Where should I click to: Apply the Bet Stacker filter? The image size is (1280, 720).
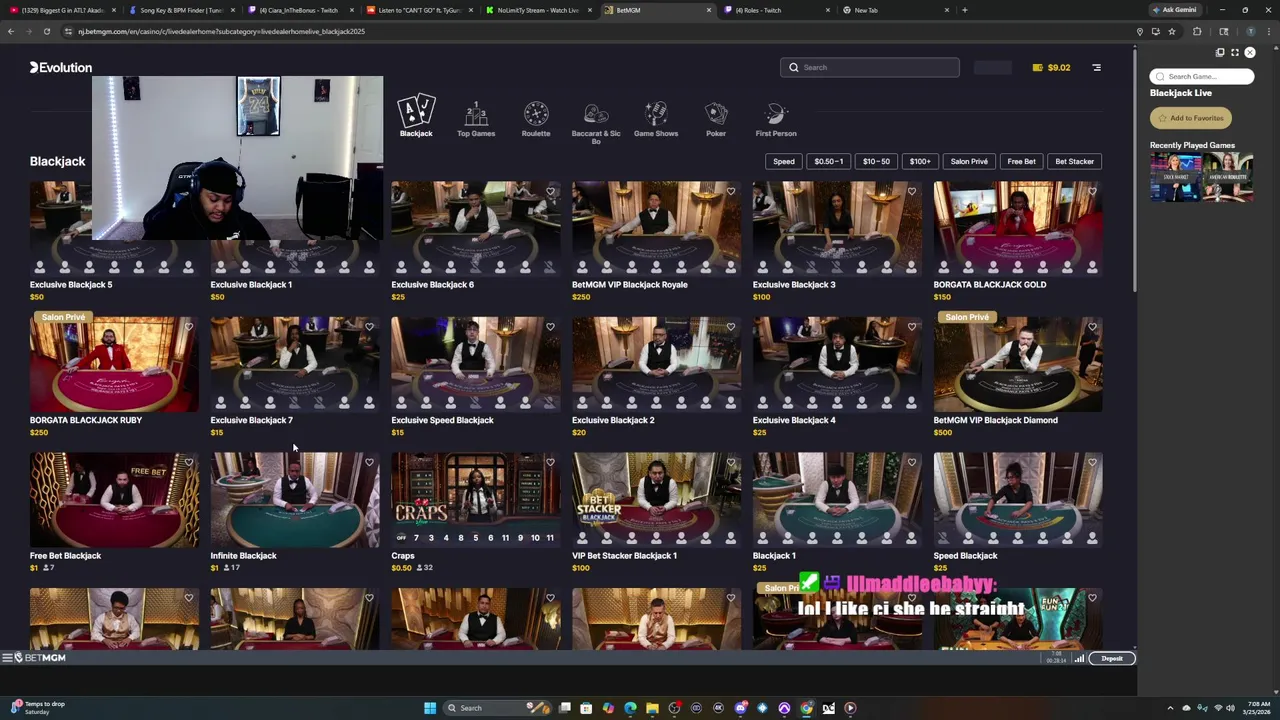1075,161
